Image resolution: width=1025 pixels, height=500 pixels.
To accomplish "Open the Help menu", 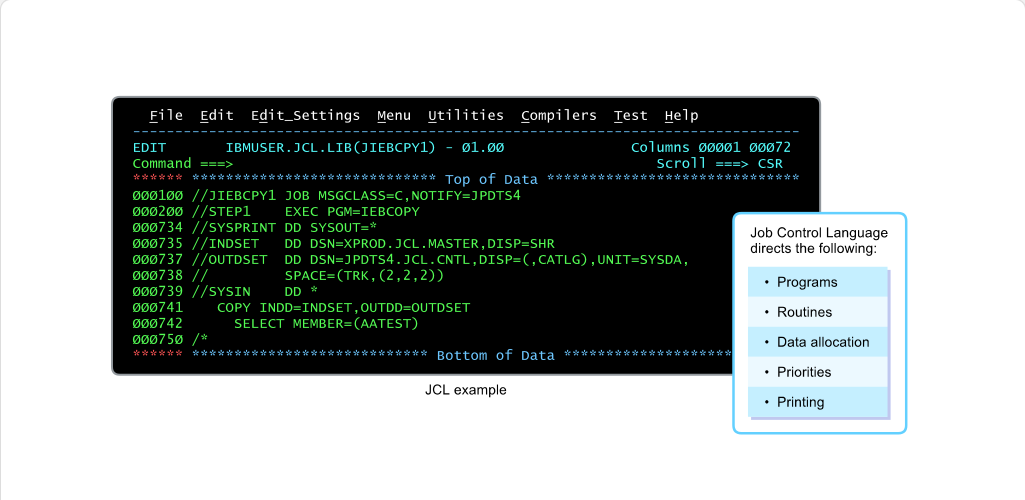I will pos(682,116).
